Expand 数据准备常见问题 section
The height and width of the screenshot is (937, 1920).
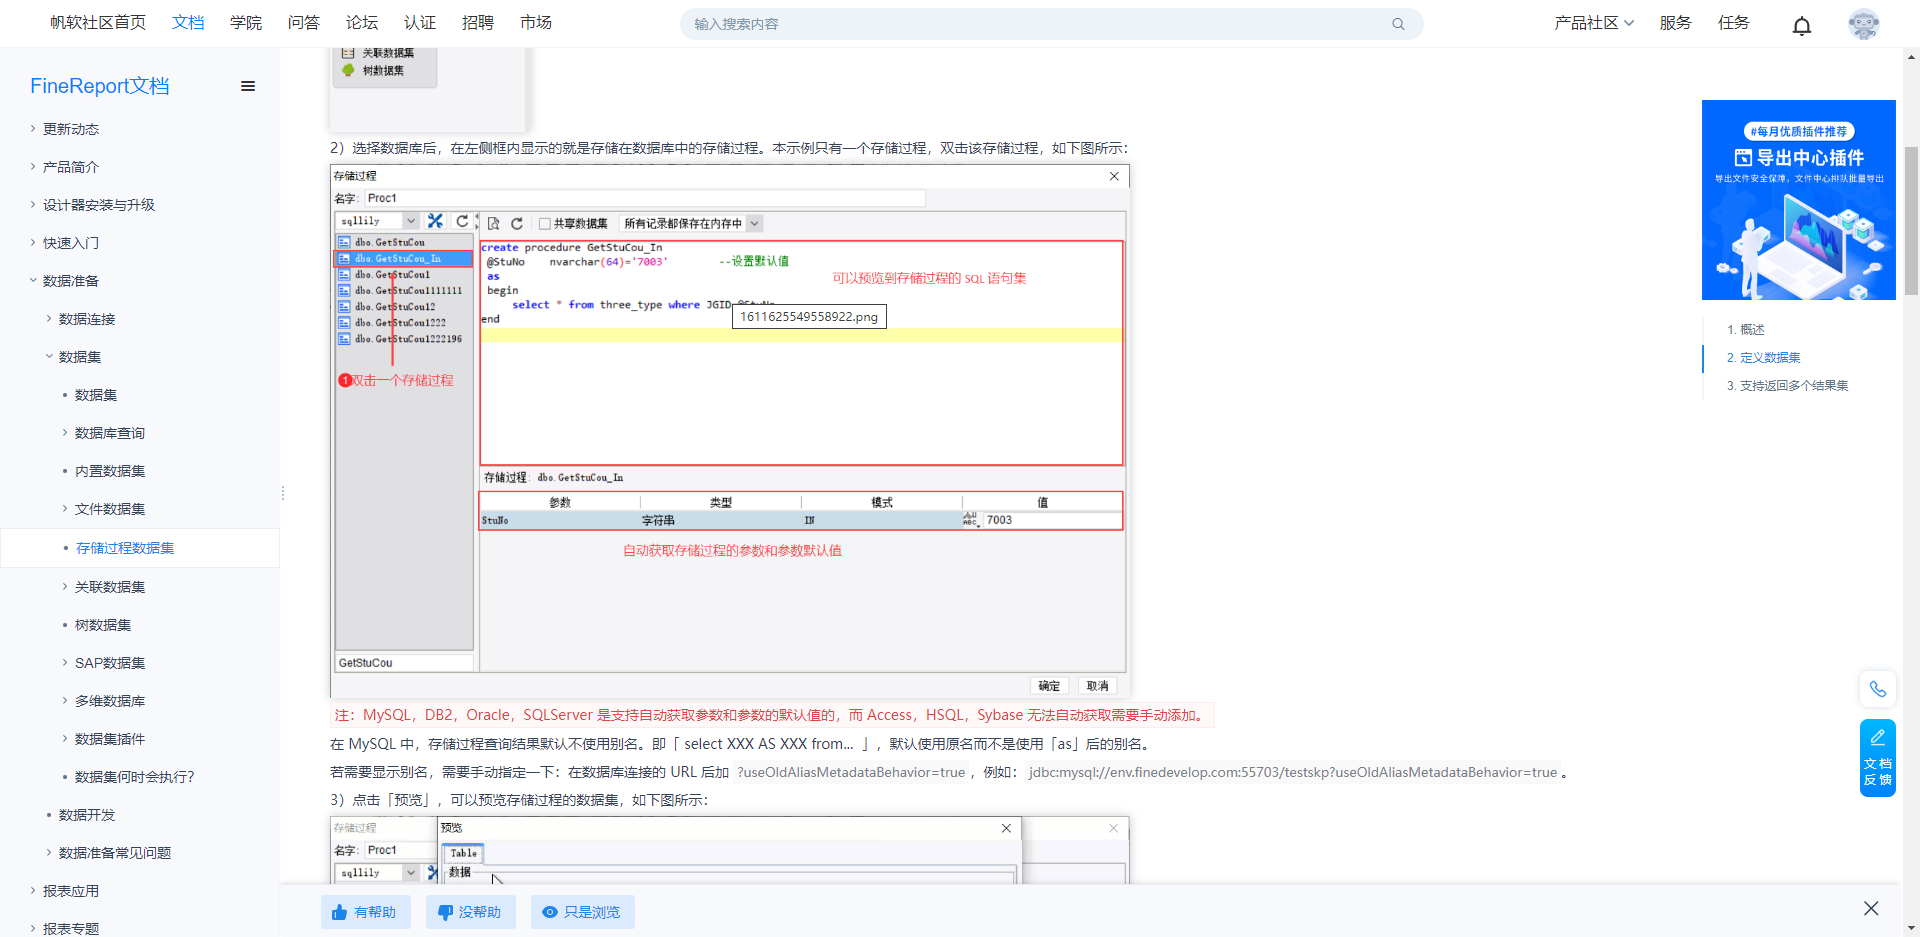(x=115, y=853)
